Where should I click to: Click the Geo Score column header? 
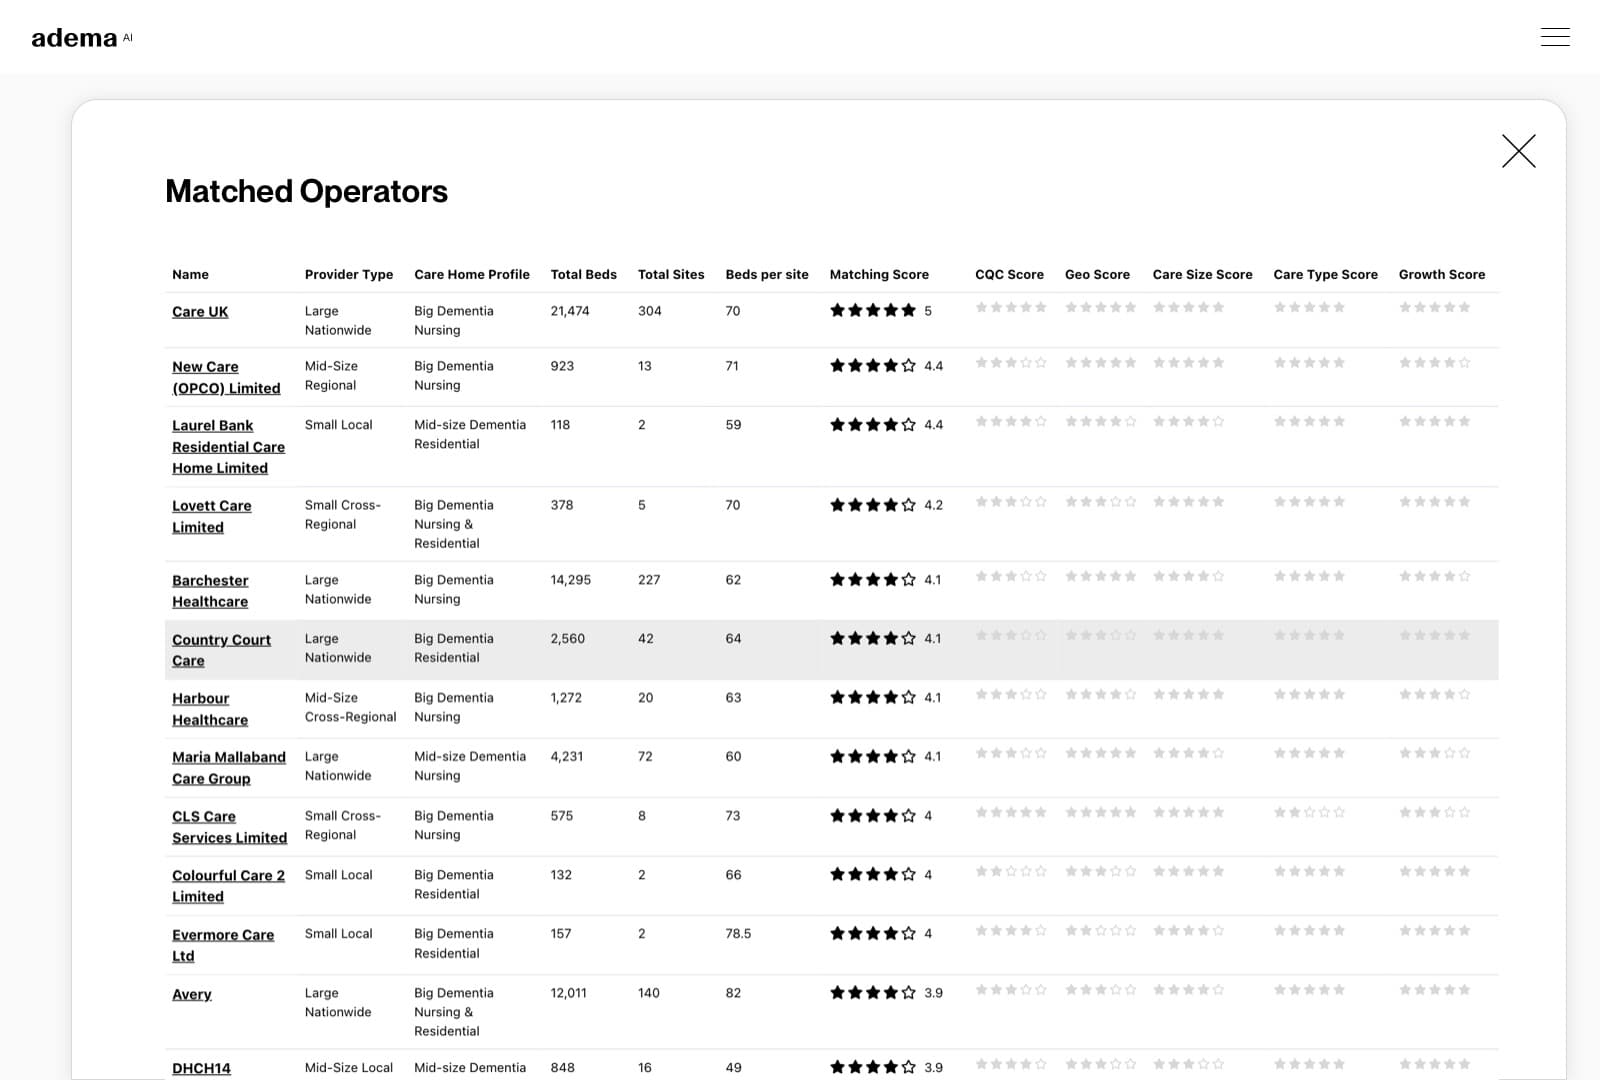1097,274
